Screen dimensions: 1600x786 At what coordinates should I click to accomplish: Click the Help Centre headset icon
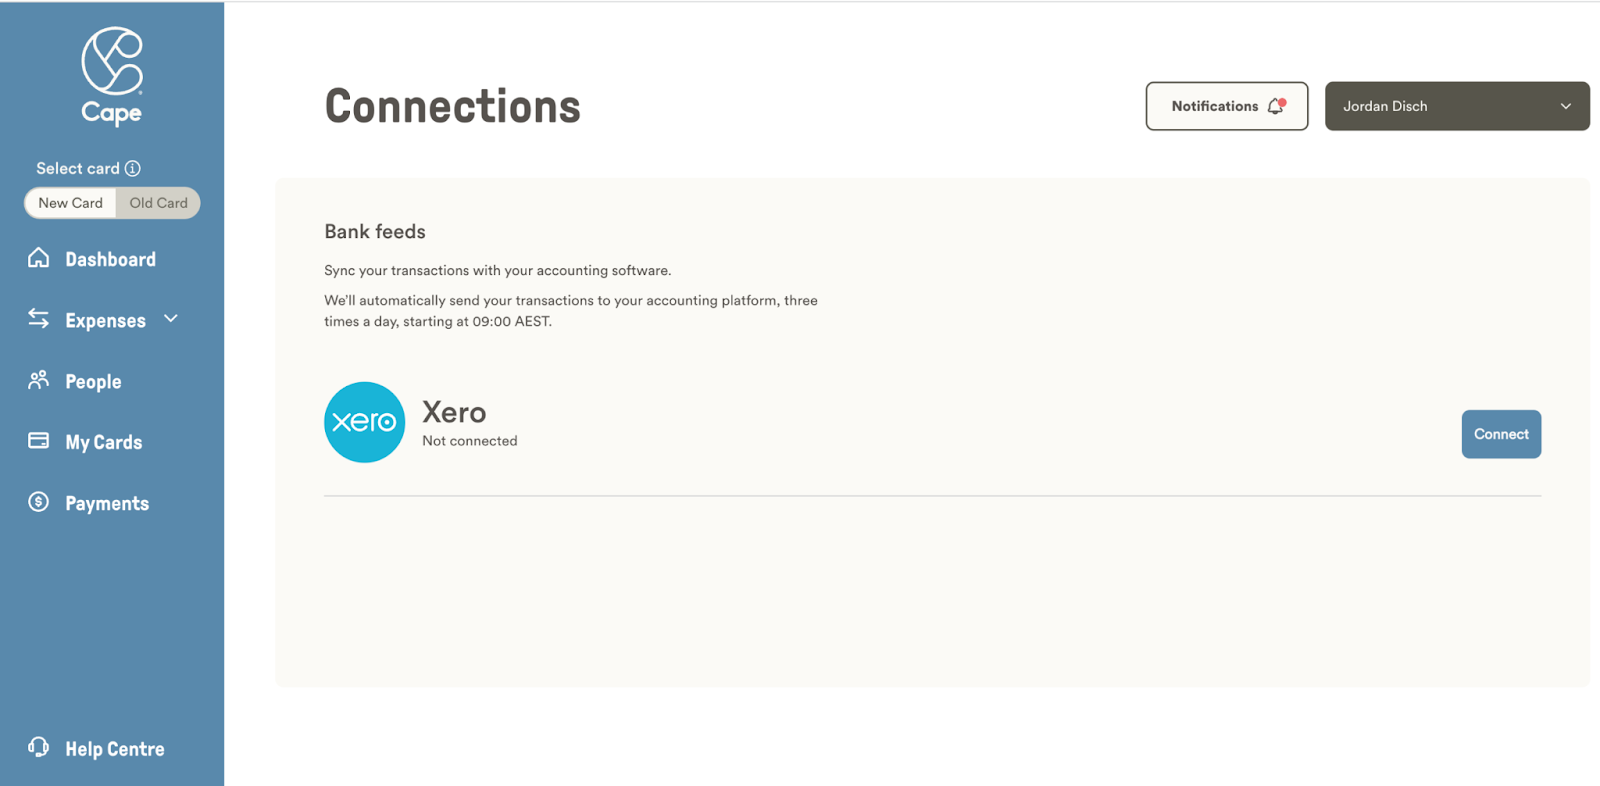38,747
